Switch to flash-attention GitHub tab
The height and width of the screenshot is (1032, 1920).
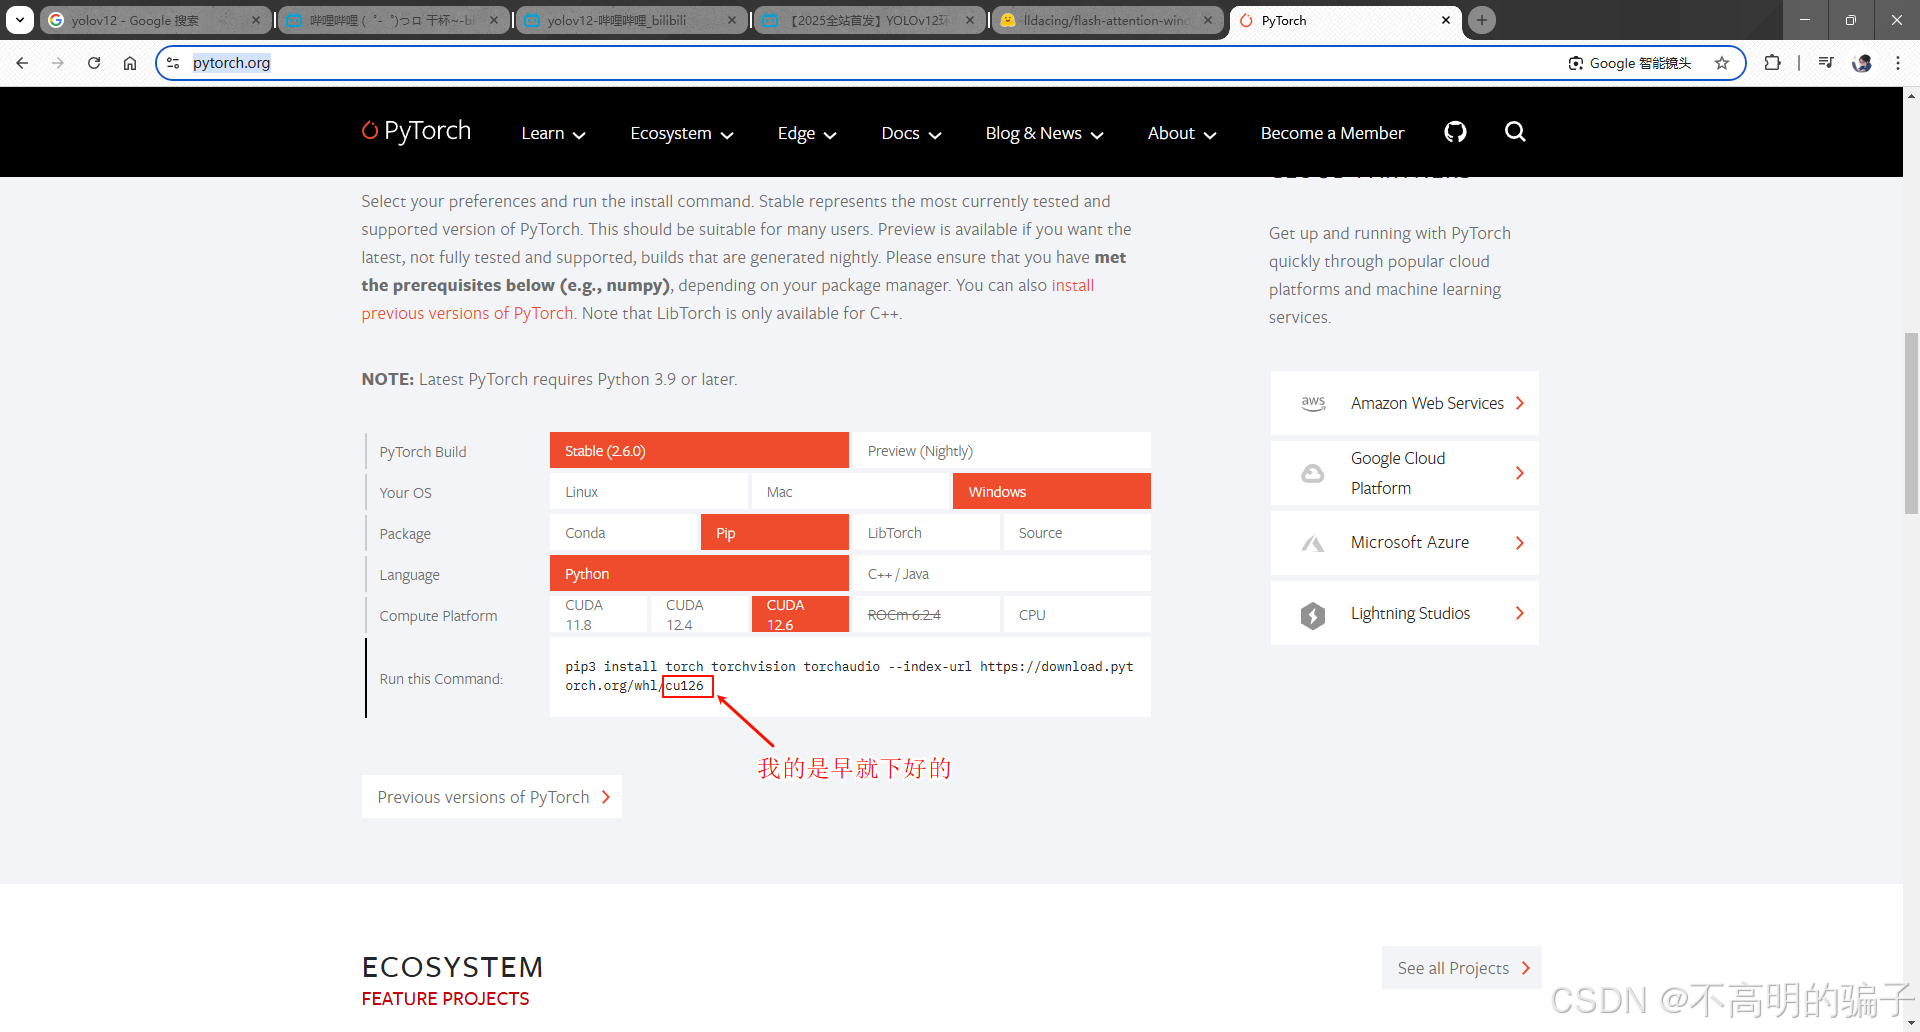(x=1106, y=20)
